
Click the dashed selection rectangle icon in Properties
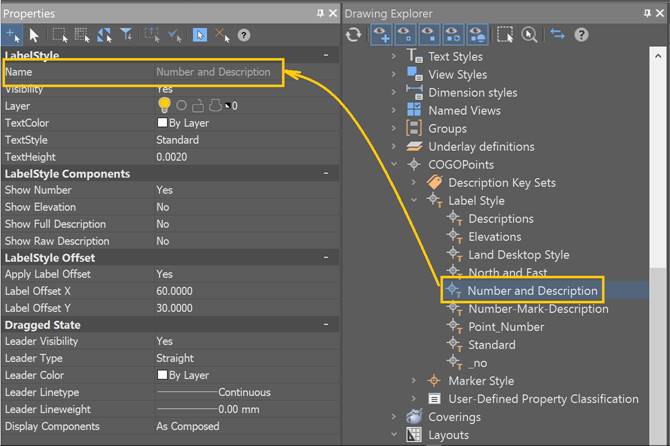(59, 35)
